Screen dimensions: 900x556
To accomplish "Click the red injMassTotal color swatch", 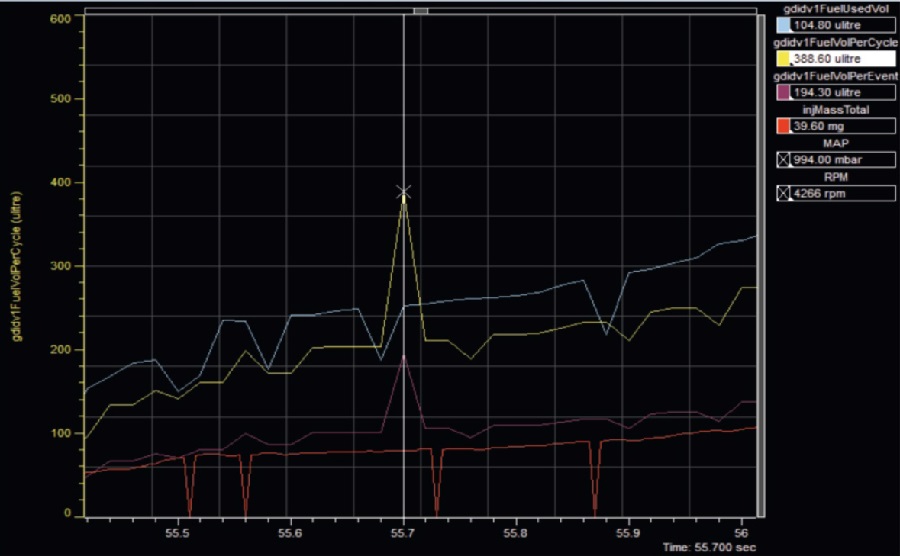I will click(x=783, y=127).
